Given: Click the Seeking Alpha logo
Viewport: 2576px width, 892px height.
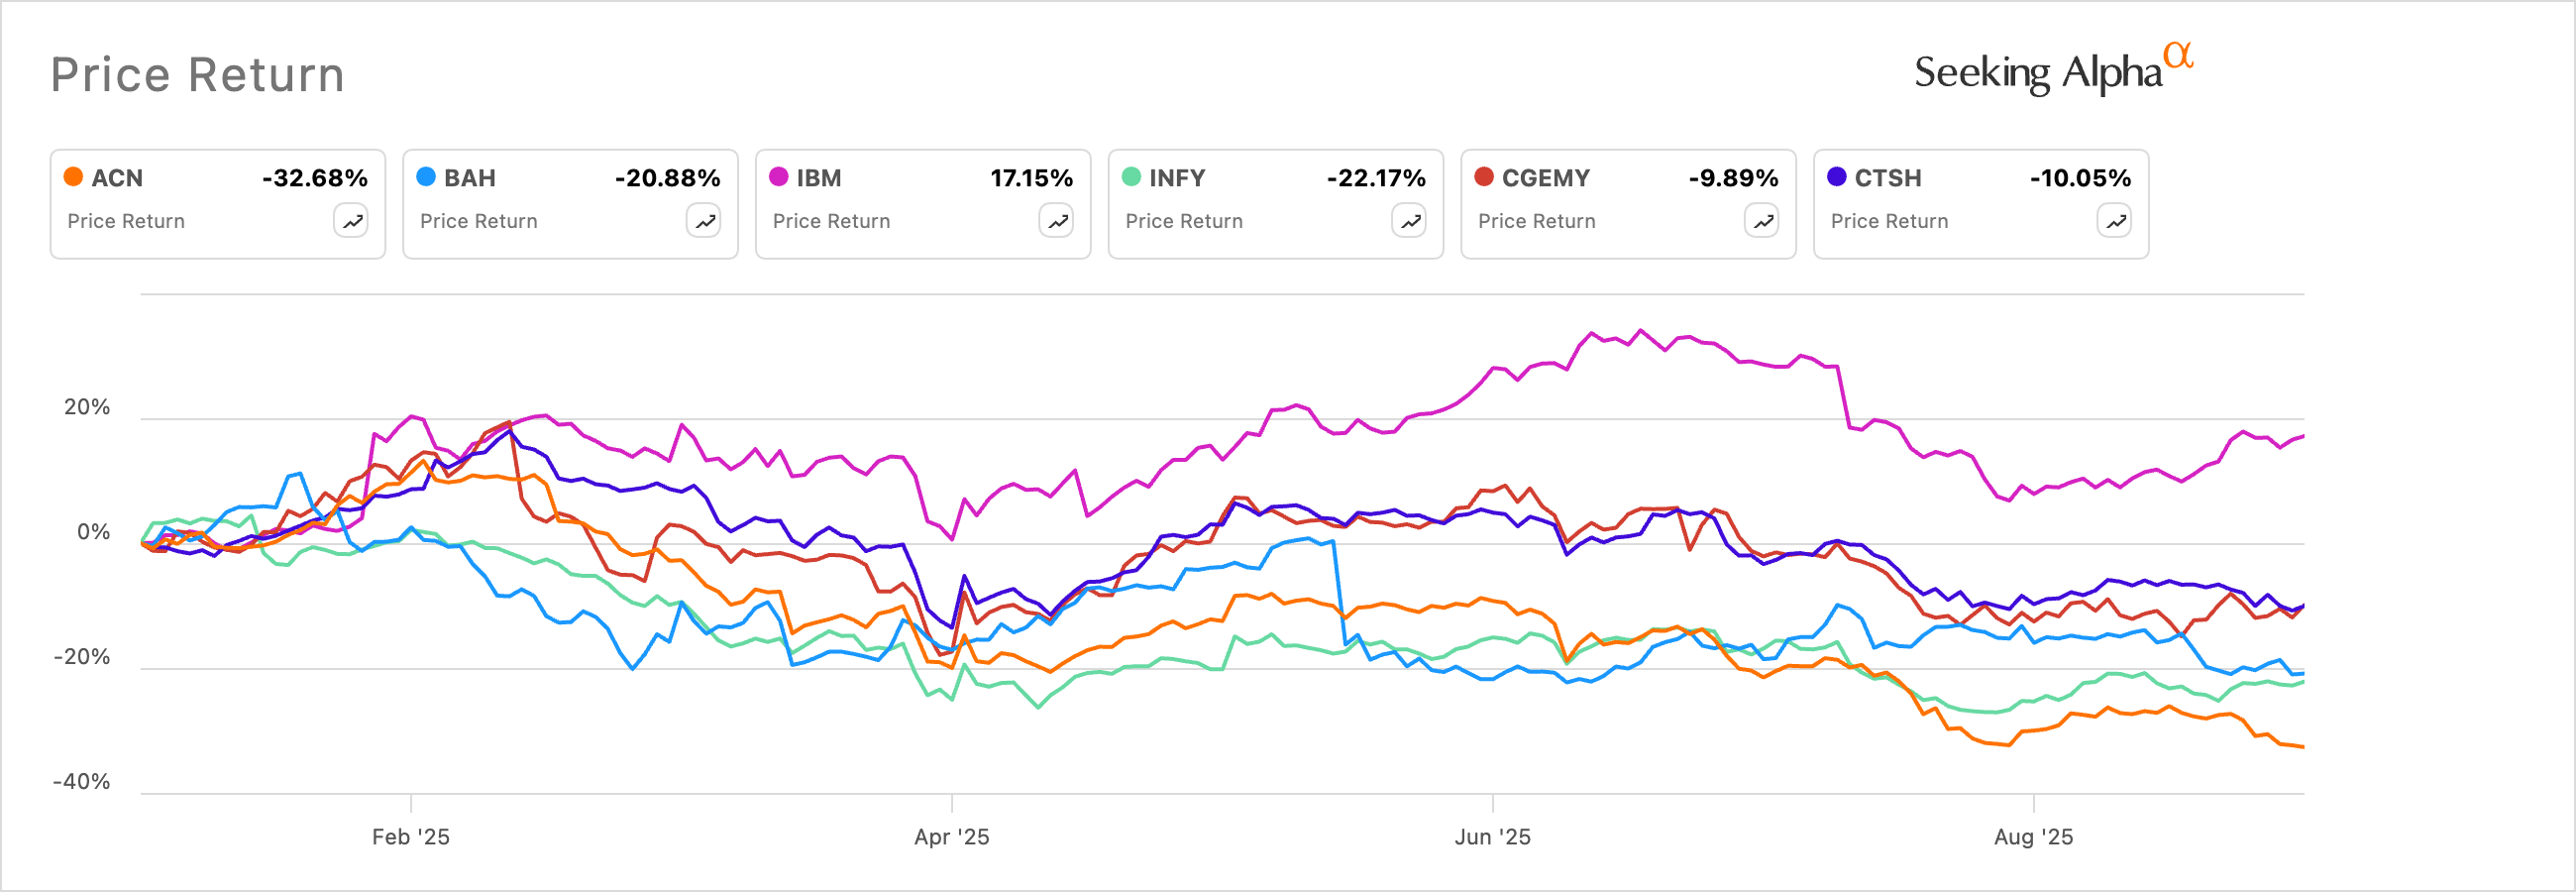Looking at the screenshot, I should pyautogui.click(x=2052, y=70).
